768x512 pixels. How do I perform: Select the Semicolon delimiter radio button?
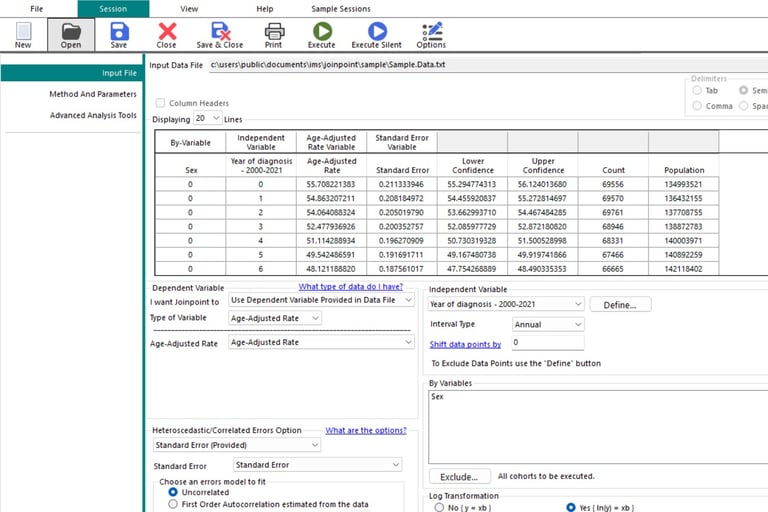click(744, 90)
